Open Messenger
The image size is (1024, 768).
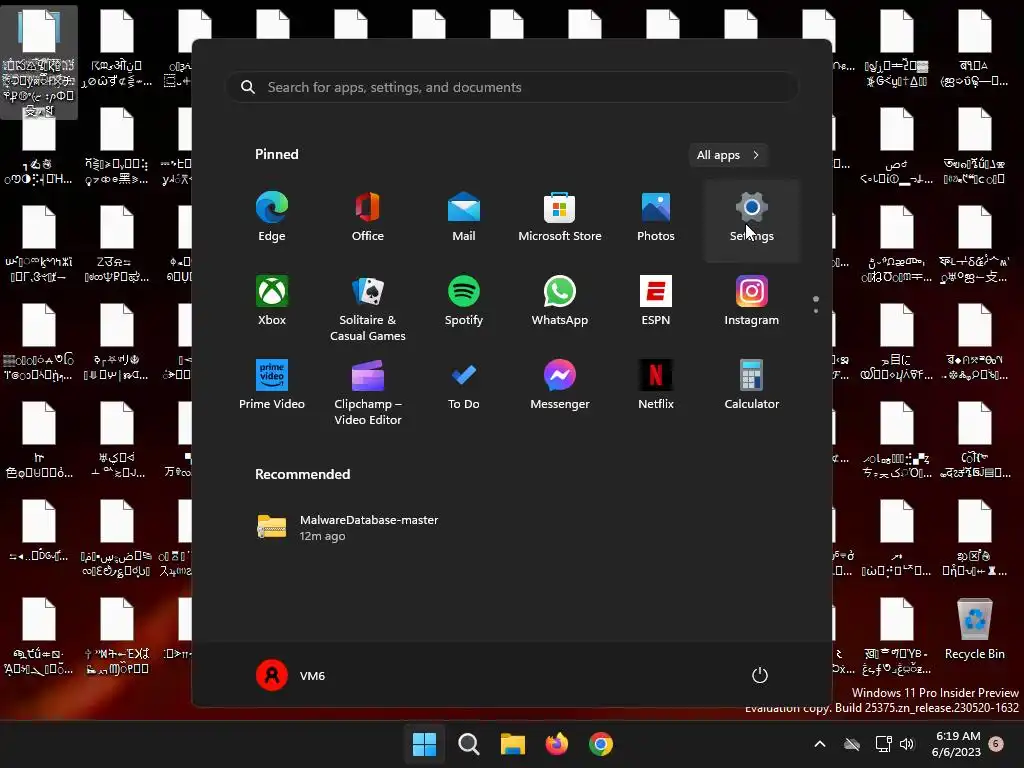560,386
